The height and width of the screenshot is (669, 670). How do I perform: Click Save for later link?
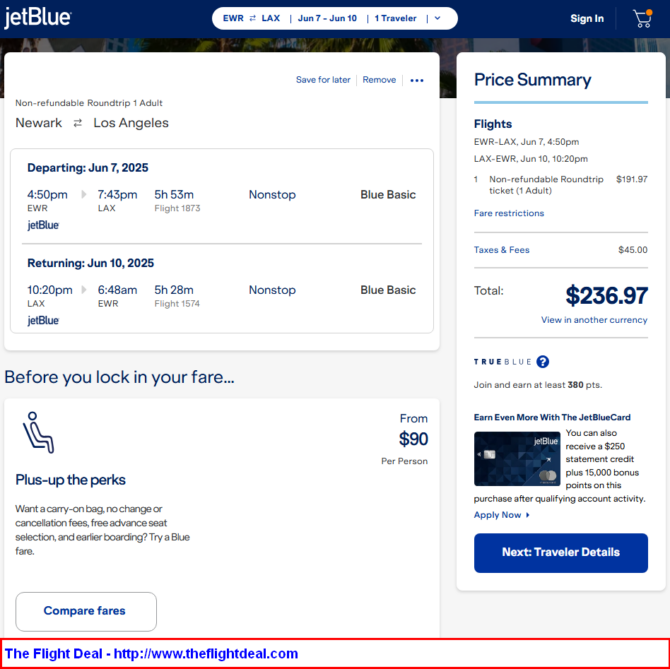(323, 80)
